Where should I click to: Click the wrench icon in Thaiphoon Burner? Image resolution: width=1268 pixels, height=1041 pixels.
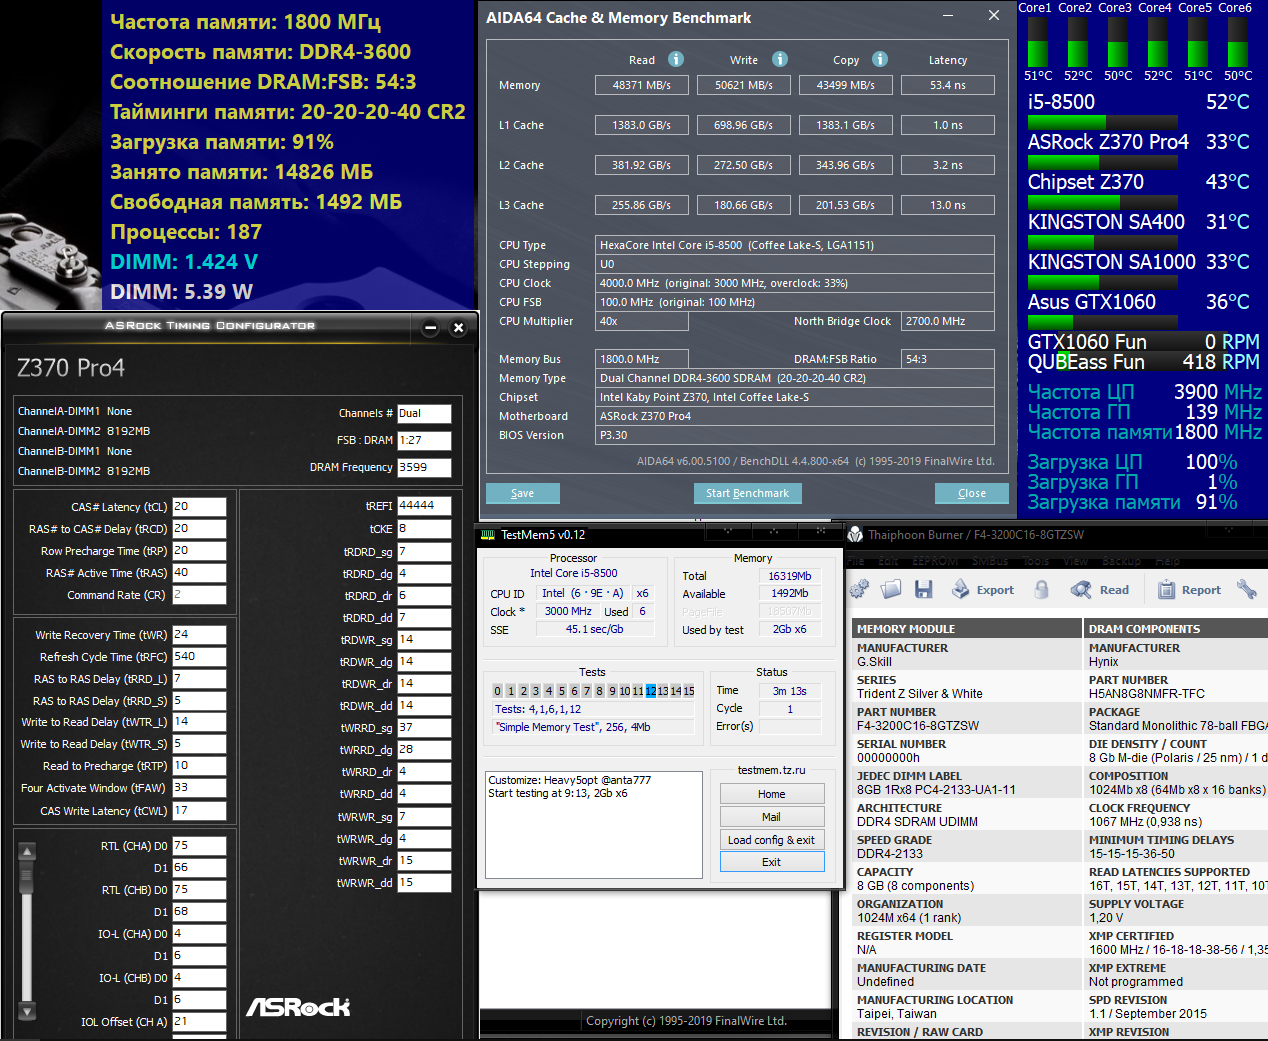[1246, 589]
